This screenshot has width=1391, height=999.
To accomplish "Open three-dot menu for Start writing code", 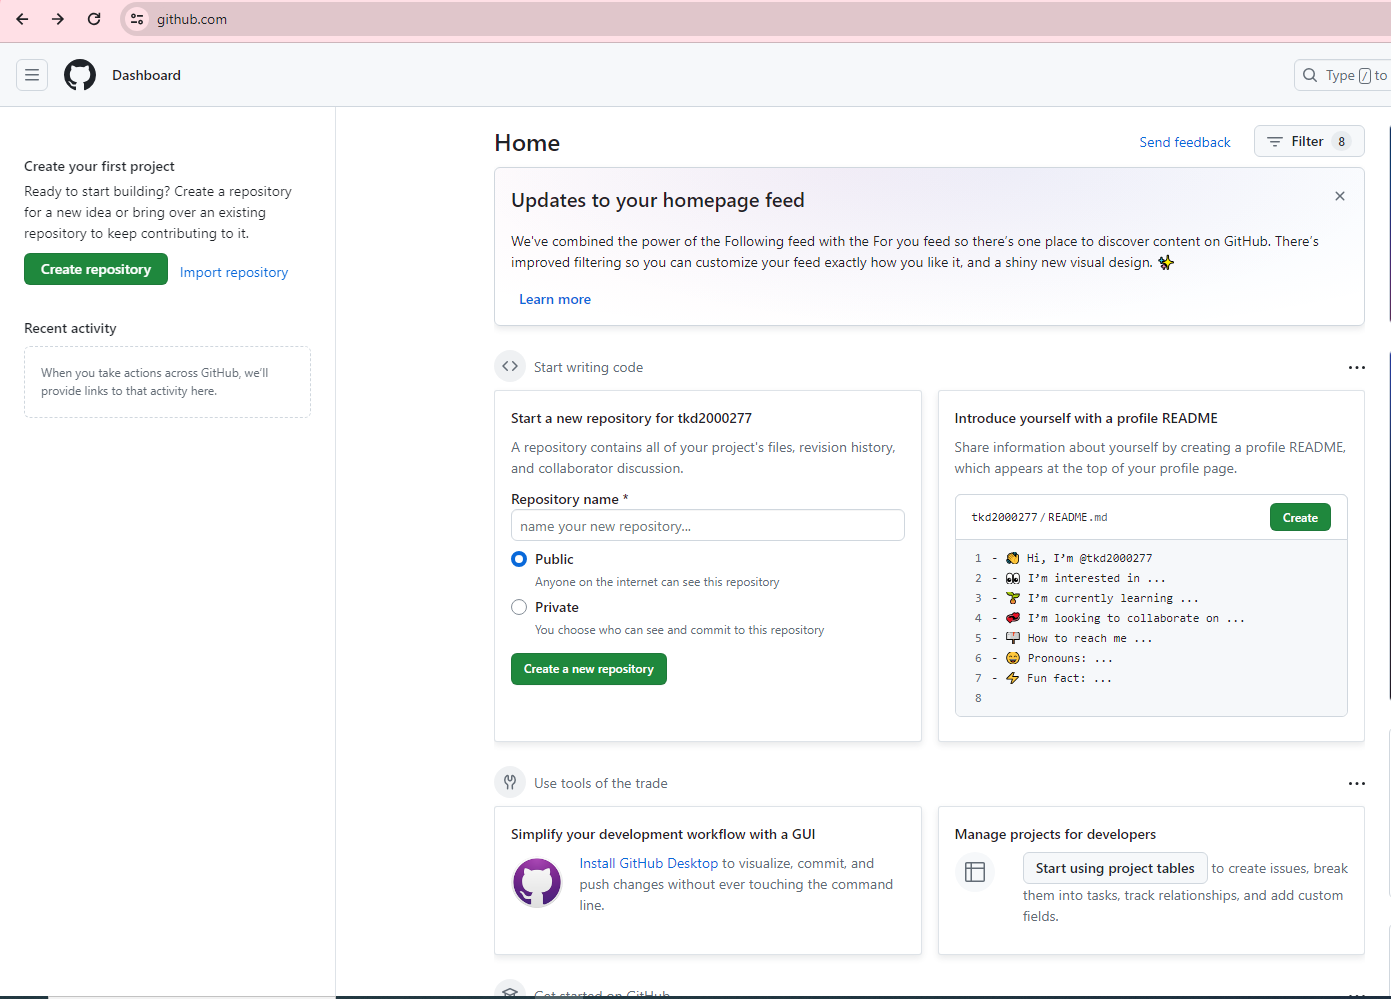I will point(1356,368).
